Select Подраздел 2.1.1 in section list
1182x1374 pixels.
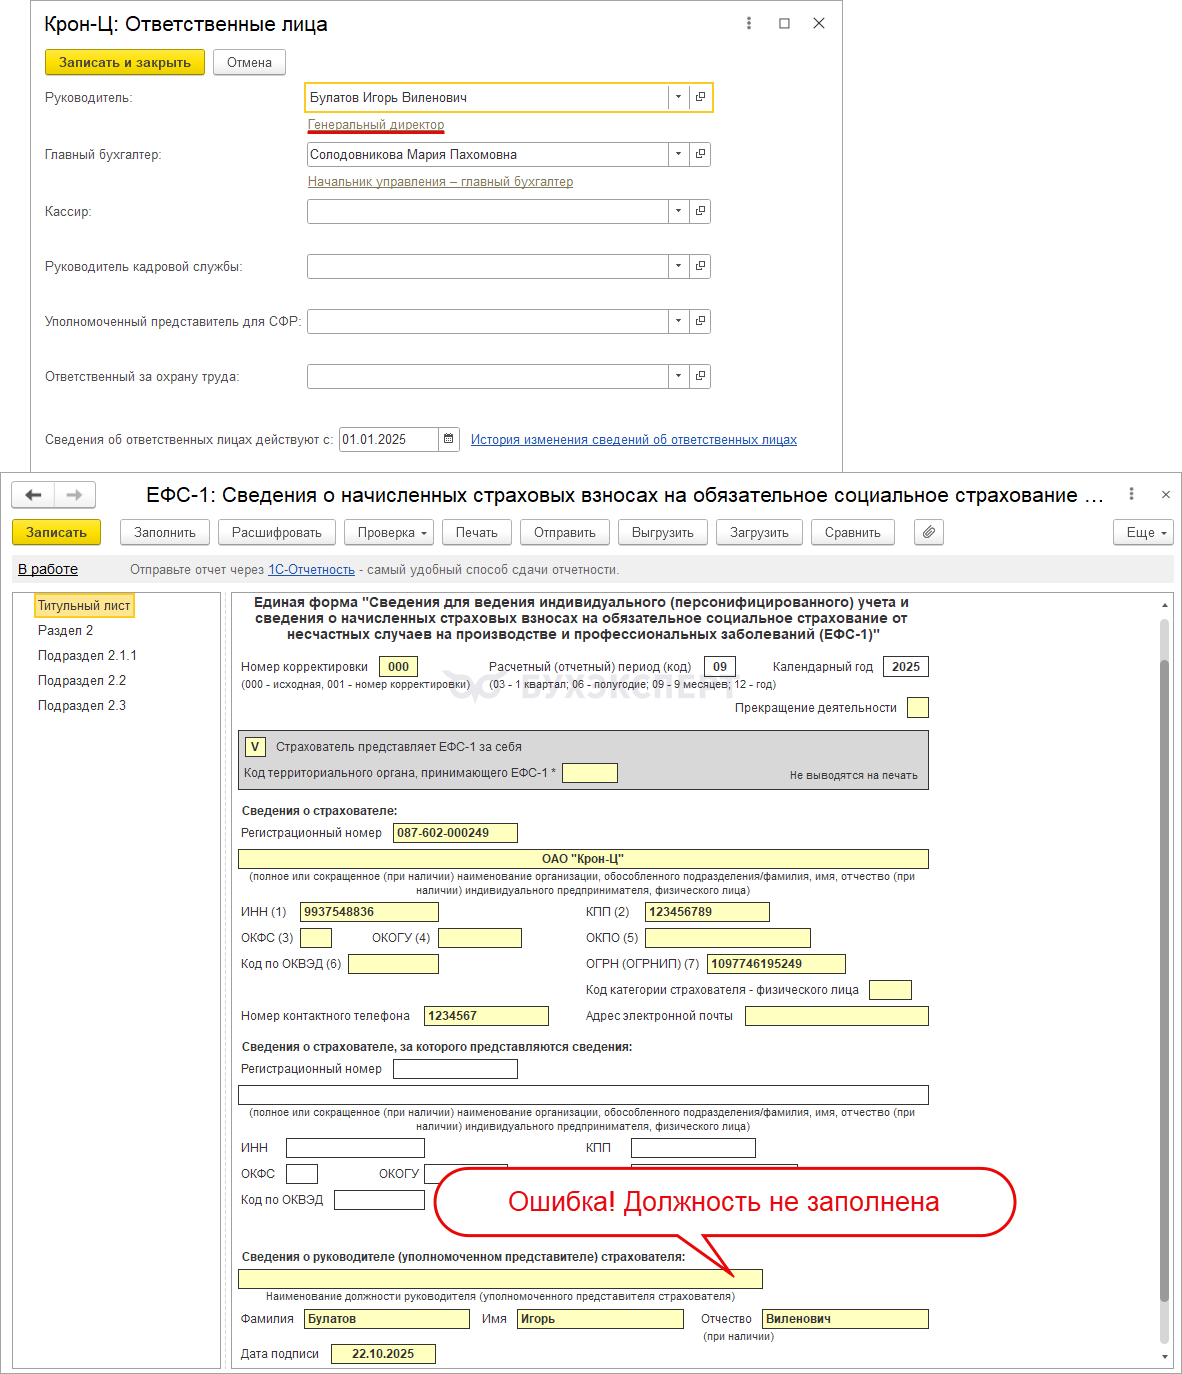[x=87, y=656]
